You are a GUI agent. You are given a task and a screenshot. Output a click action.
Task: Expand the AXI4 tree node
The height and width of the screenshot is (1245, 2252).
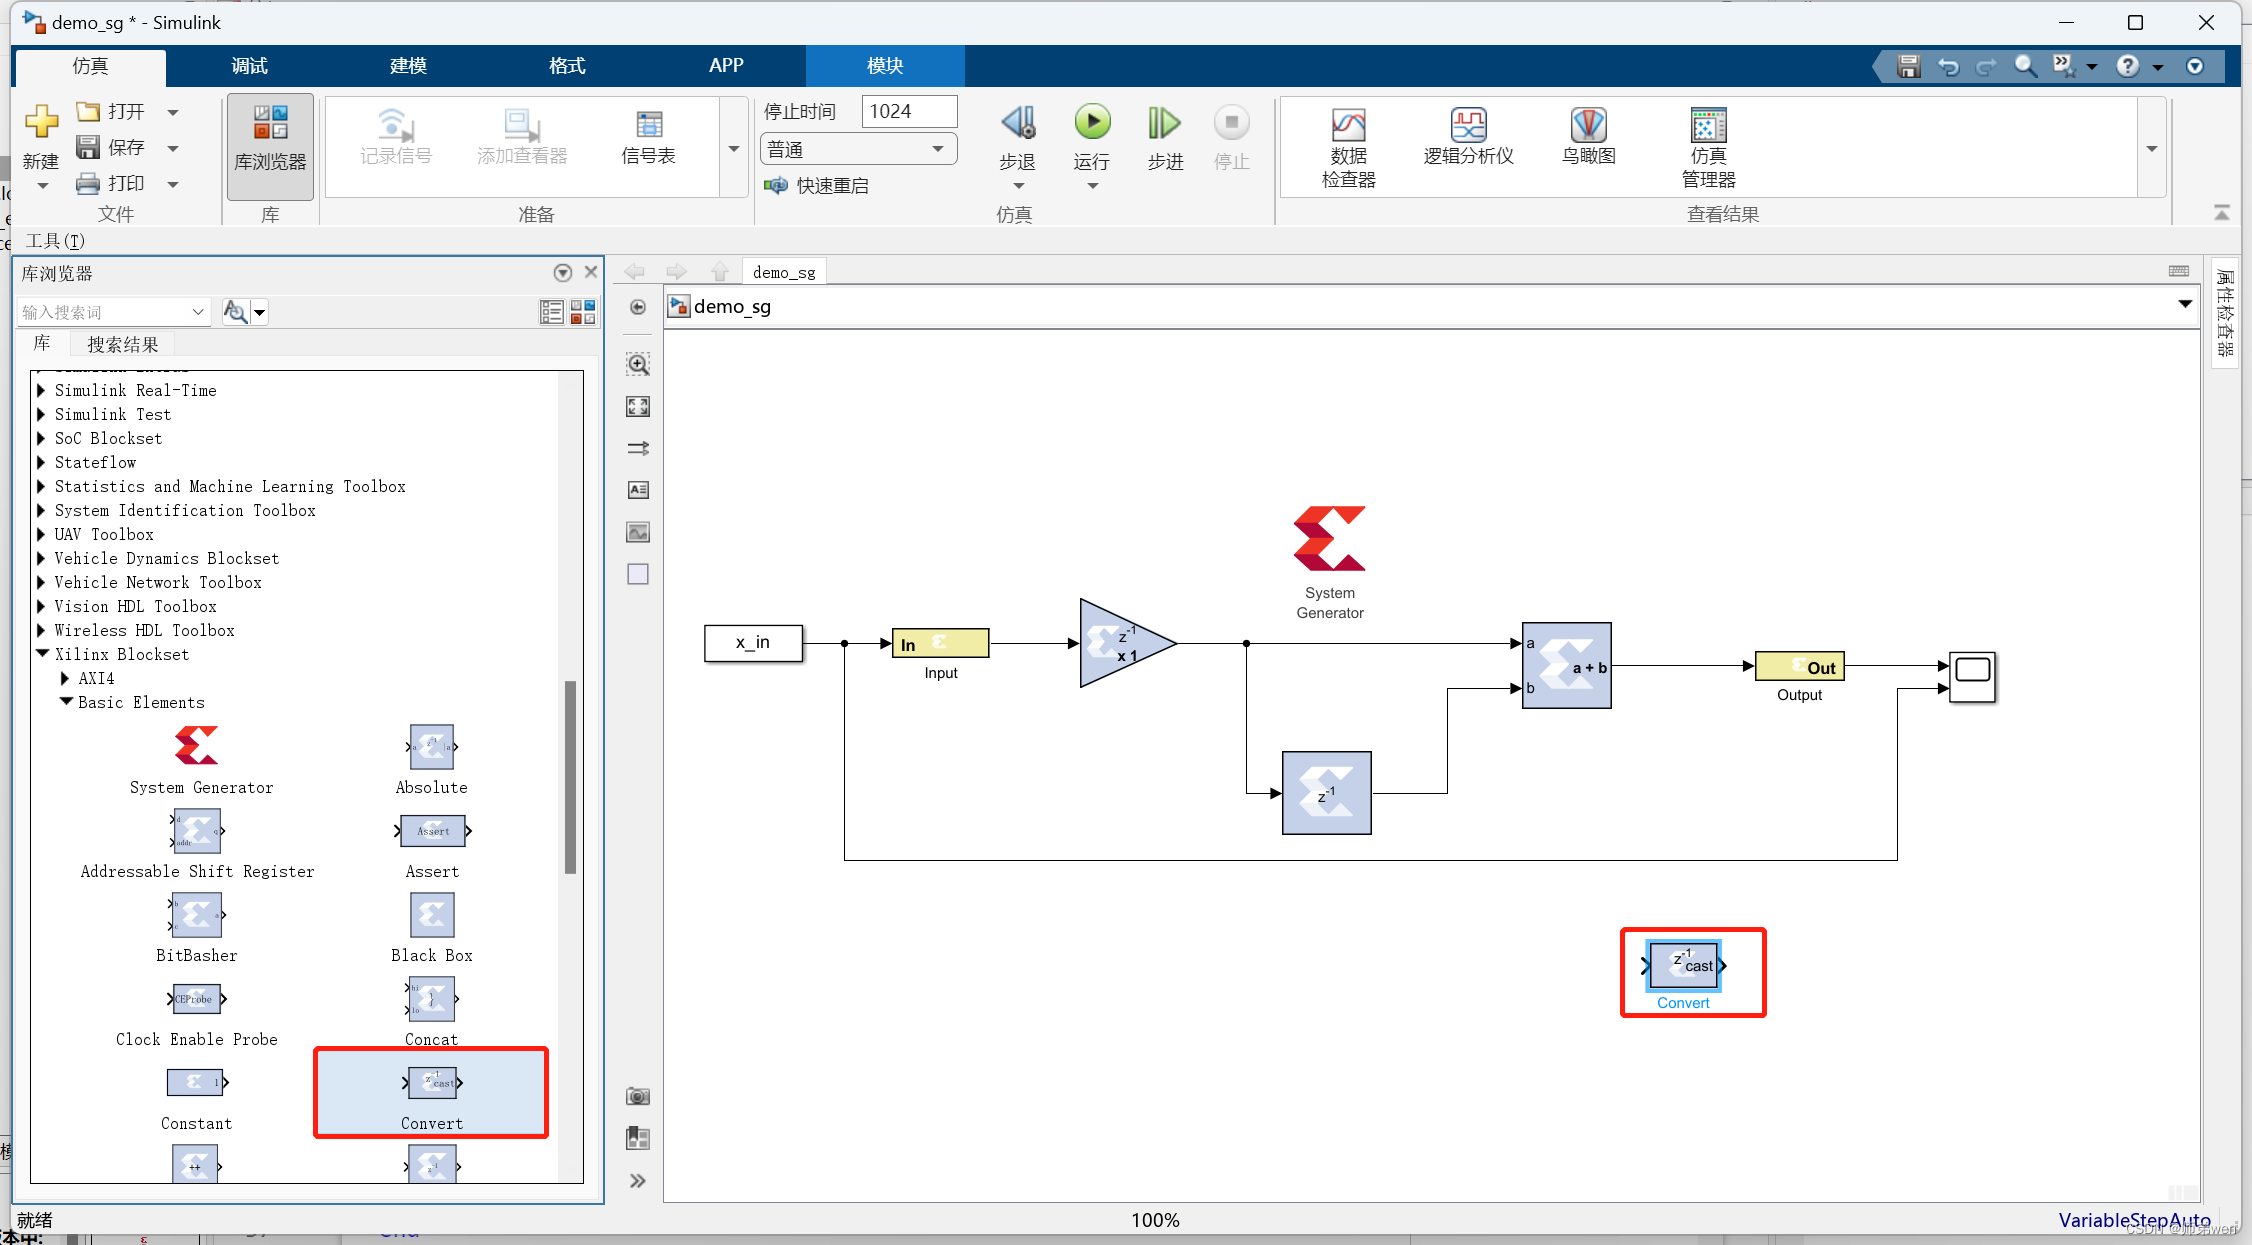point(65,678)
